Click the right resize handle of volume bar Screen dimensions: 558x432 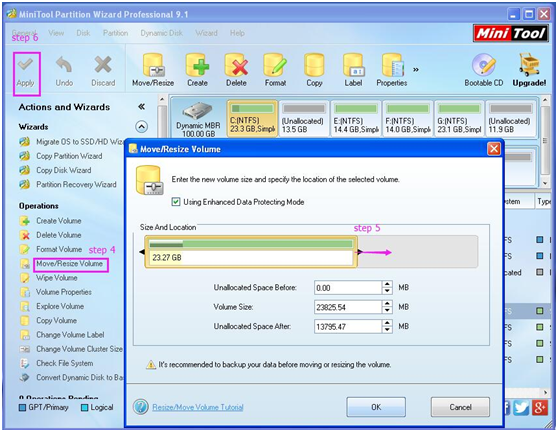coord(359,252)
